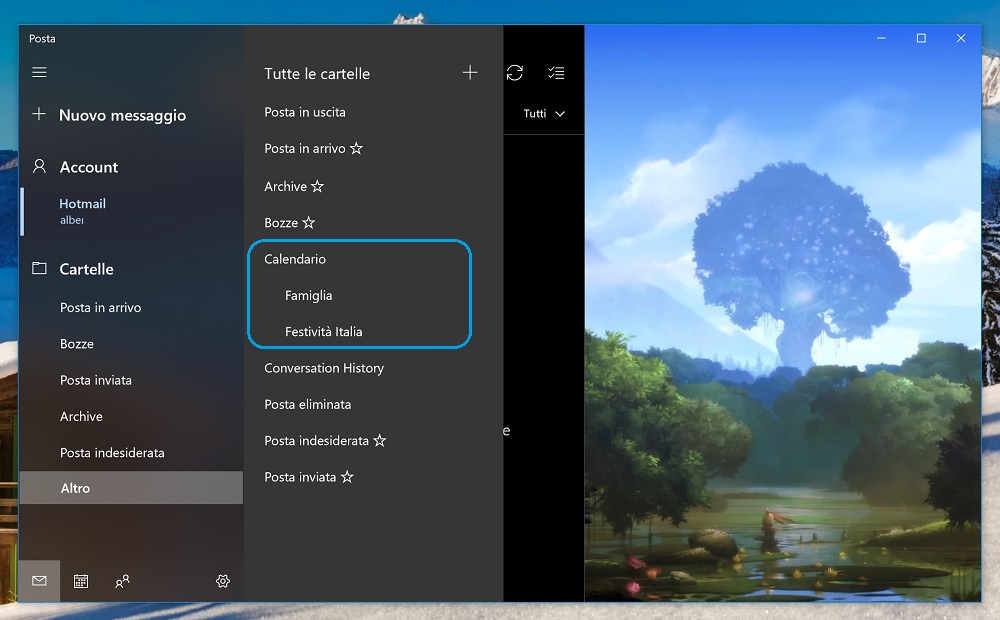Select Posta in uscita folder
The width and height of the screenshot is (1000, 620).
[x=305, y=112]
